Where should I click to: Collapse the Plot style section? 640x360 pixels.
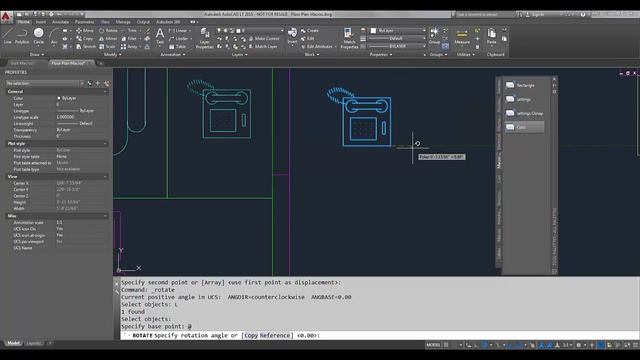(105, 144)
